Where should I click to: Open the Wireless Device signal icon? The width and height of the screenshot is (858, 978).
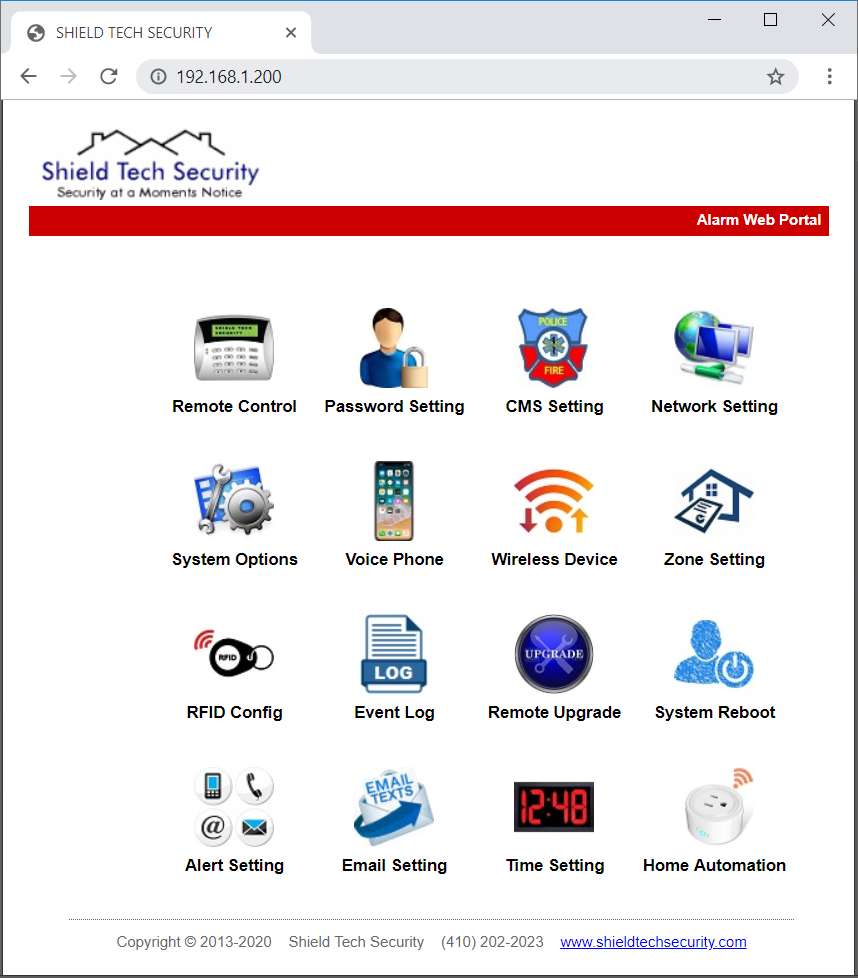point(554,501)
